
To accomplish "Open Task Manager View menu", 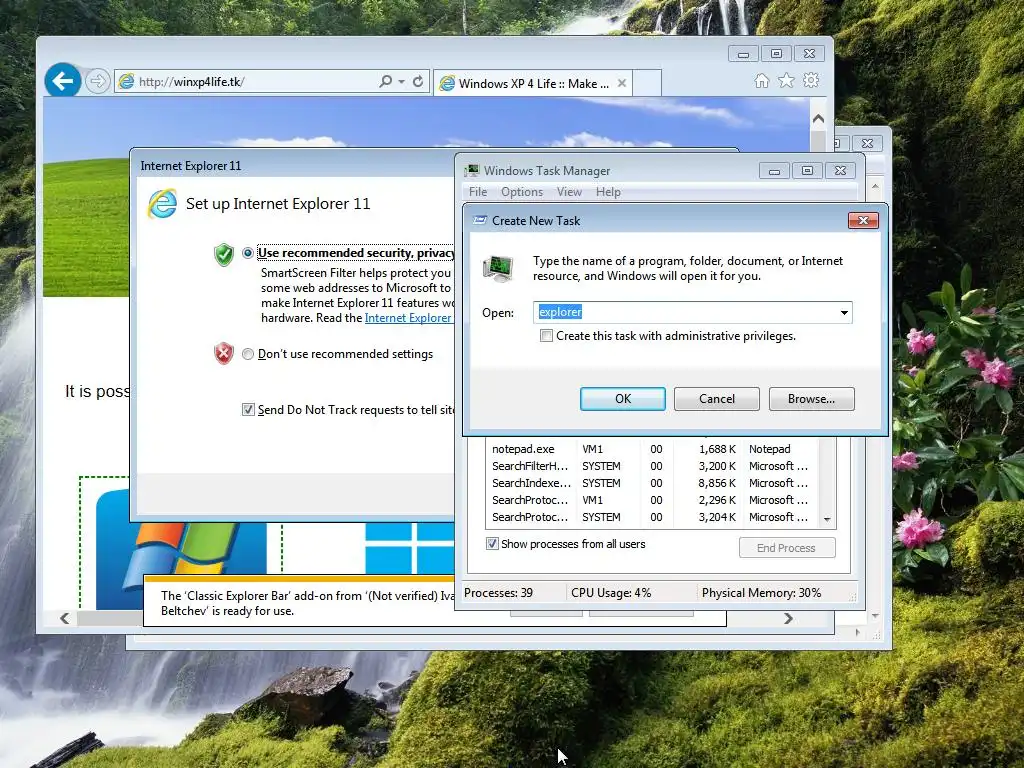I will [569, 192].
